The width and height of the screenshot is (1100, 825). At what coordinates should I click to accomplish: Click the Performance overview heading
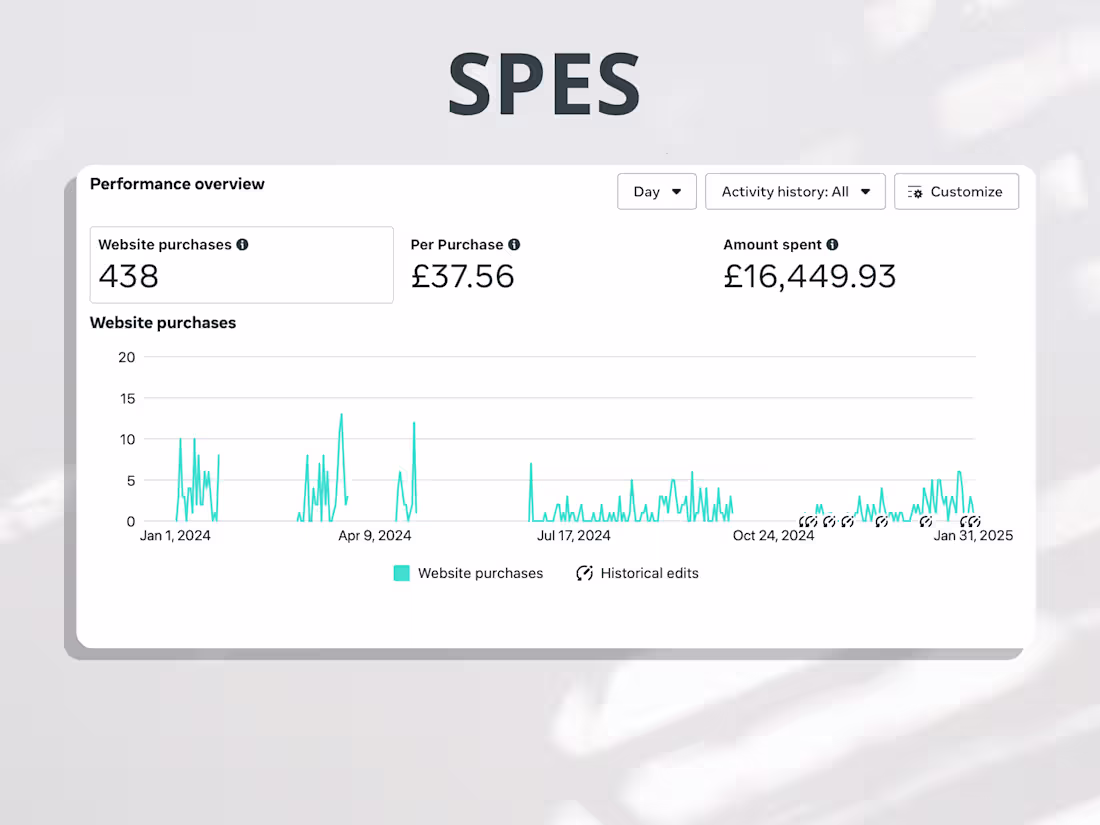coord(177,184)
